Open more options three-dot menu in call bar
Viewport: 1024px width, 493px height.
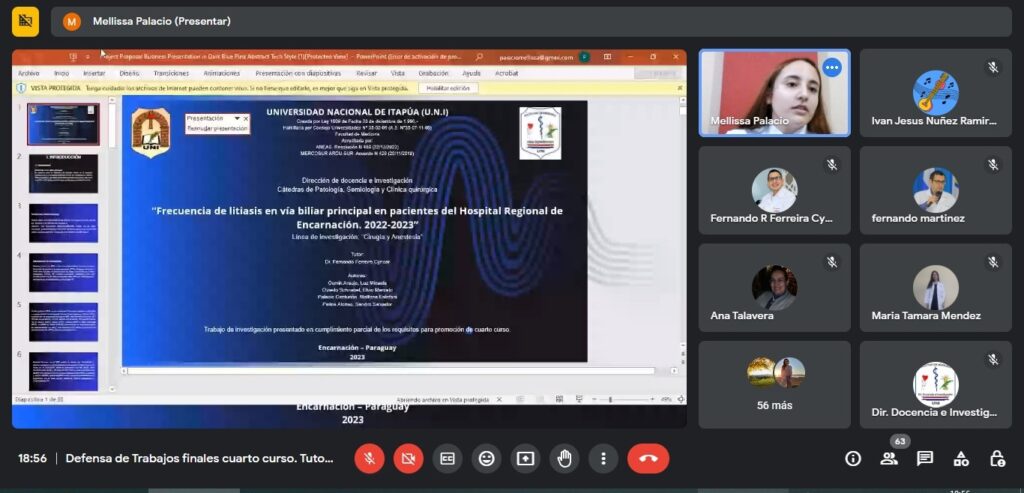coord(603,458)
